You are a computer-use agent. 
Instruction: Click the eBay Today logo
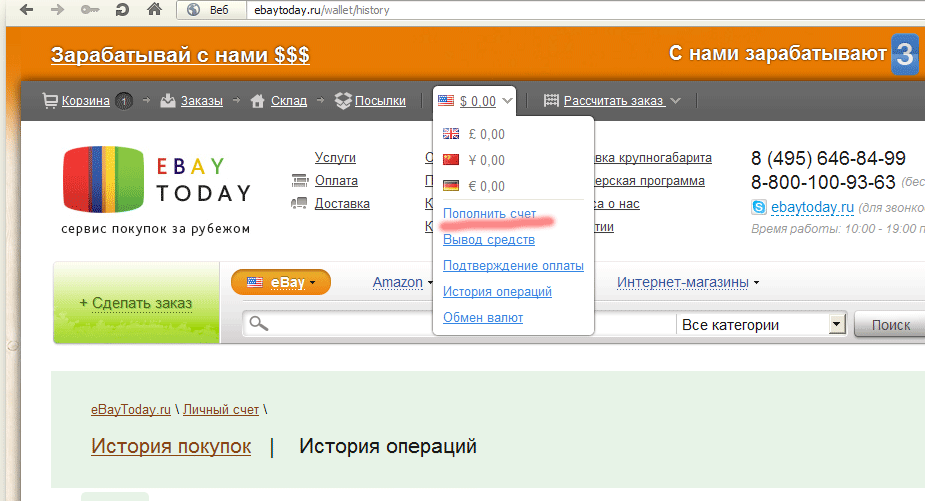(156, 190)
